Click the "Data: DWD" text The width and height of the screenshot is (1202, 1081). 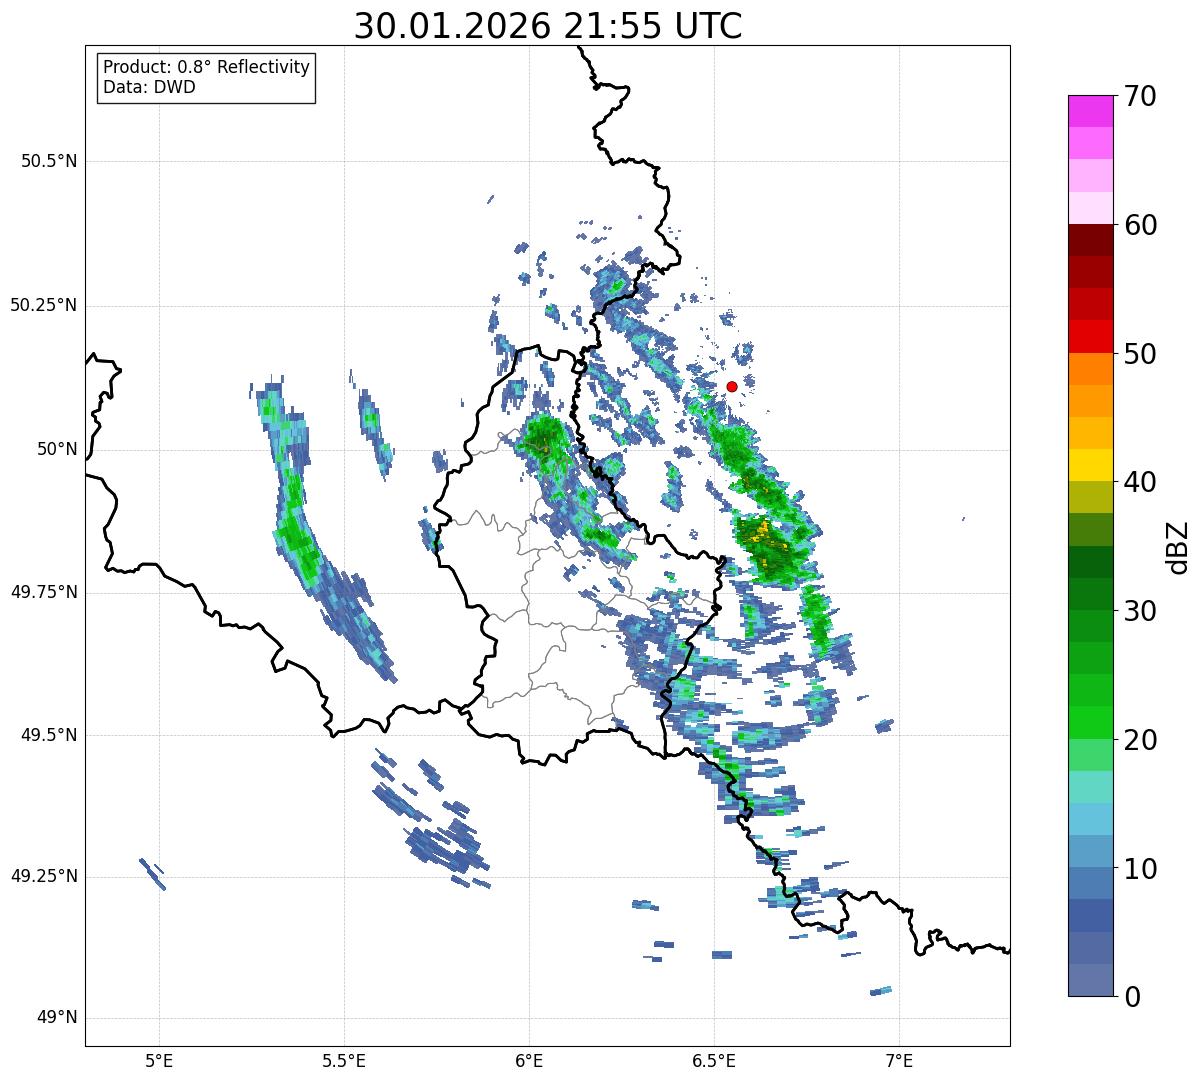coord(149,87)
